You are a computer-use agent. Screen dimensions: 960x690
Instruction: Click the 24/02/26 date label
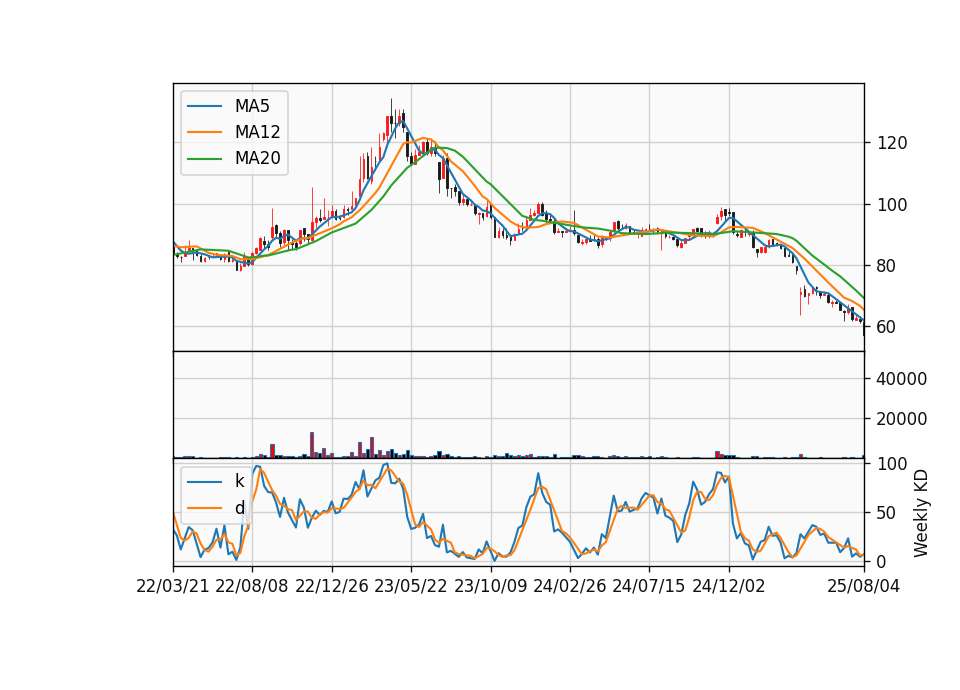coord(569,586)
